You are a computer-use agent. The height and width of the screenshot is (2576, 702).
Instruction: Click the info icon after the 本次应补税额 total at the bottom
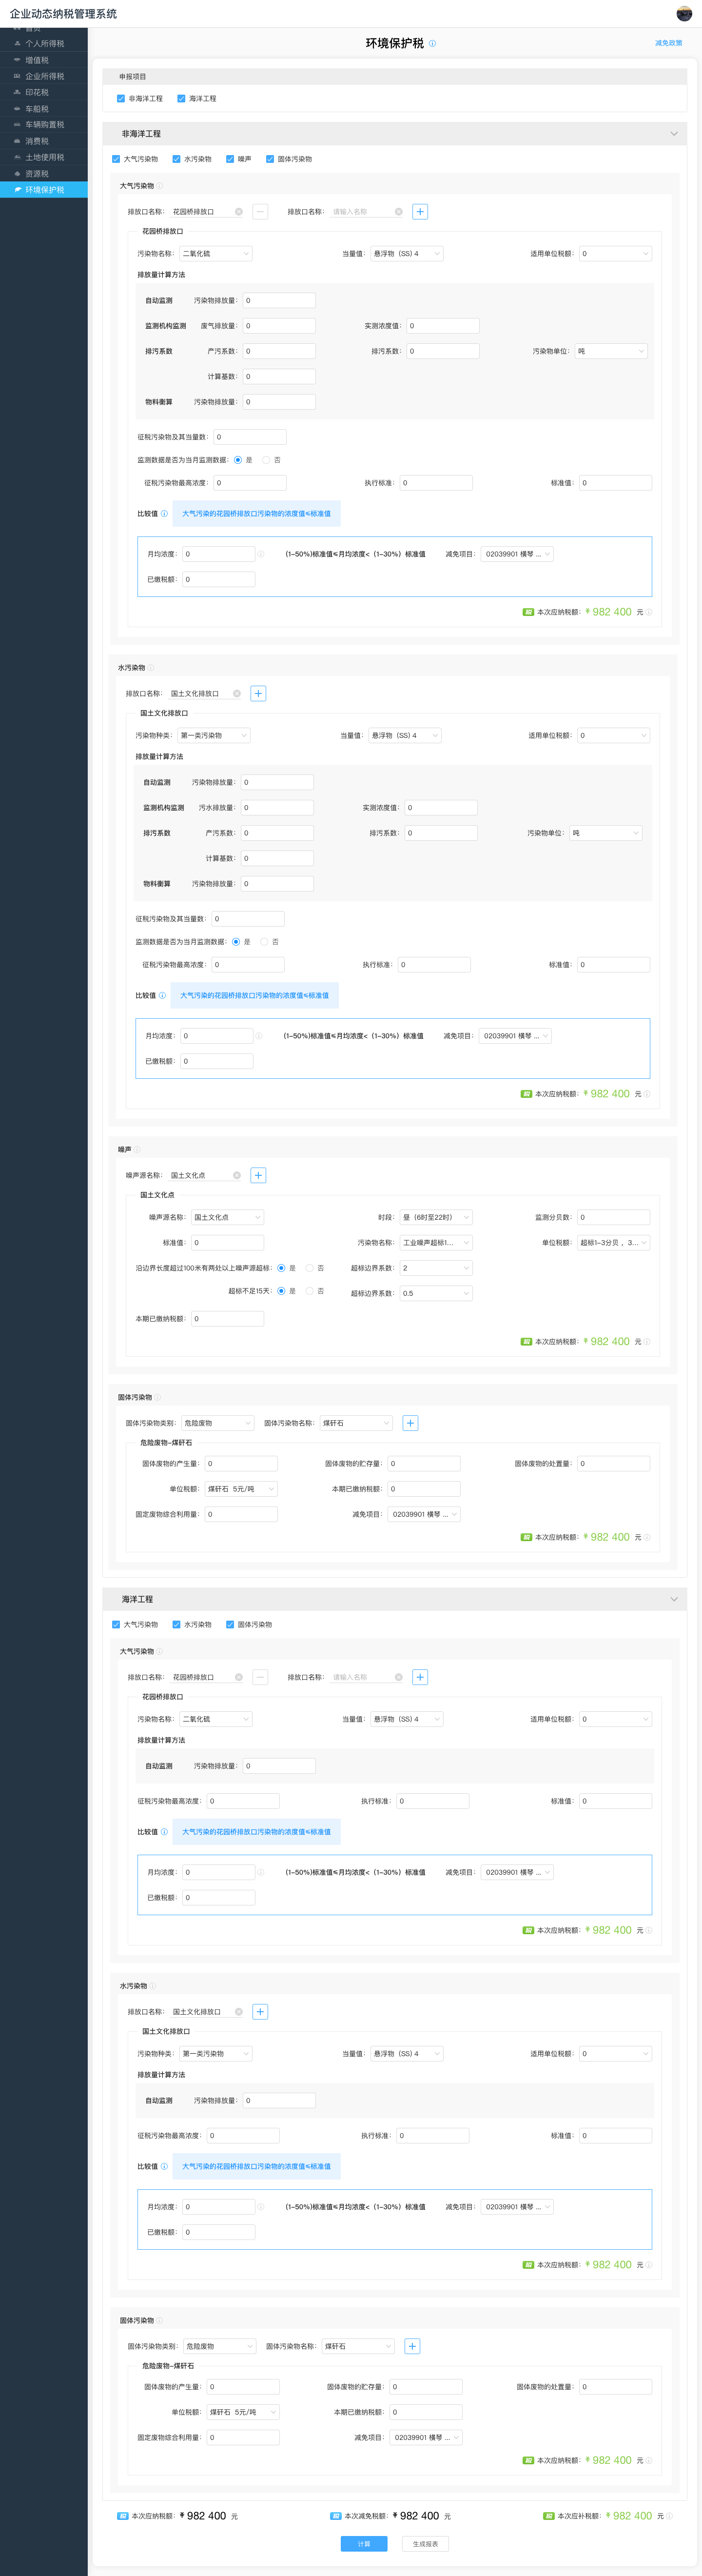[669, 2516]
